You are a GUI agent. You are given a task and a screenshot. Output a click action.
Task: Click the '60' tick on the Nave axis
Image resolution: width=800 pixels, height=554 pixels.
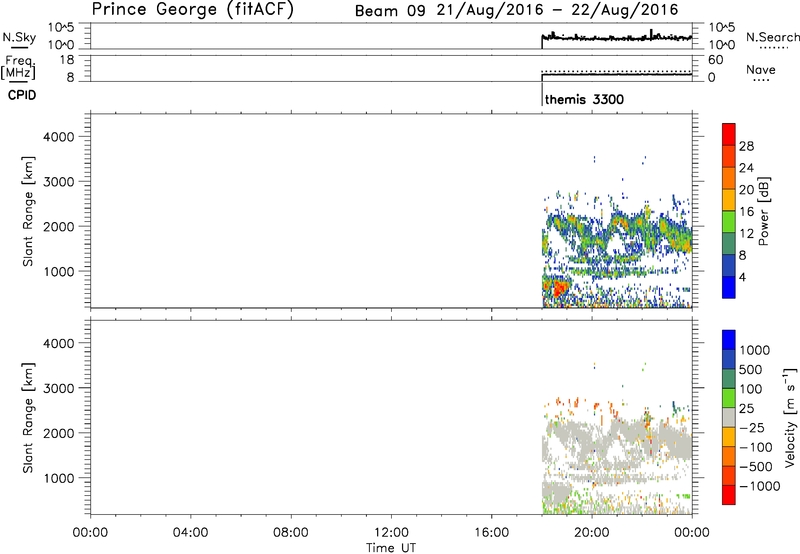point(715,60)
